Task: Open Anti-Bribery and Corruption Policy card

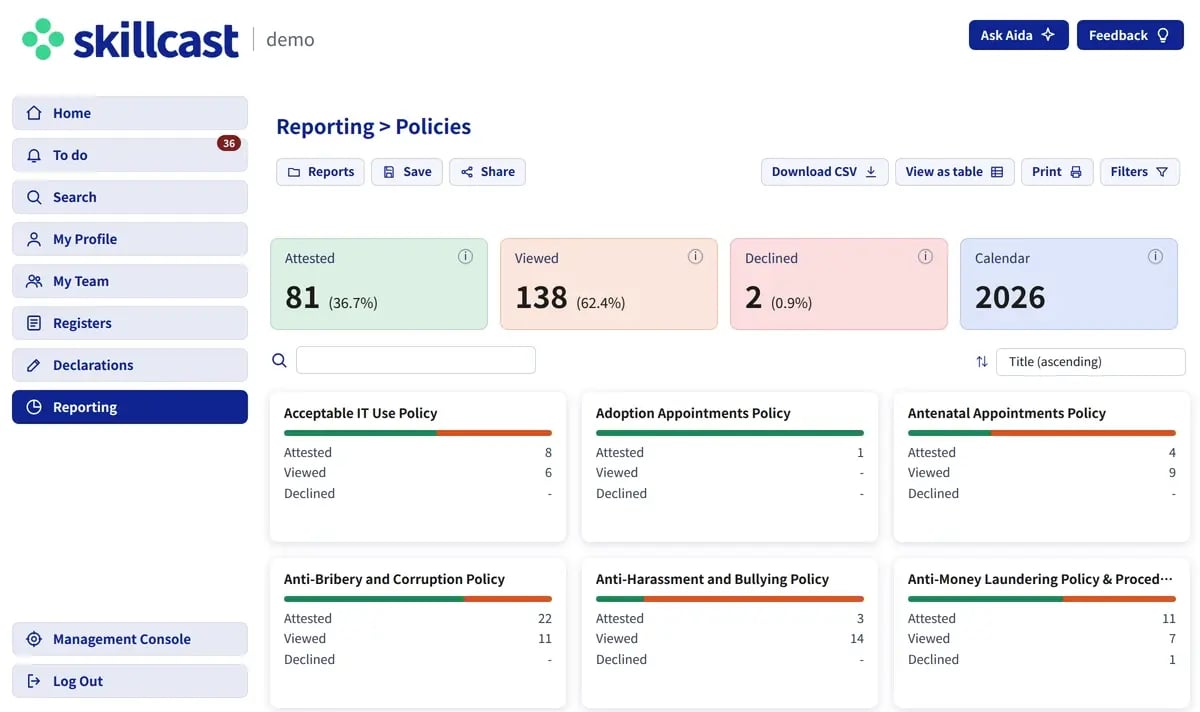Action: coord(418,633)
